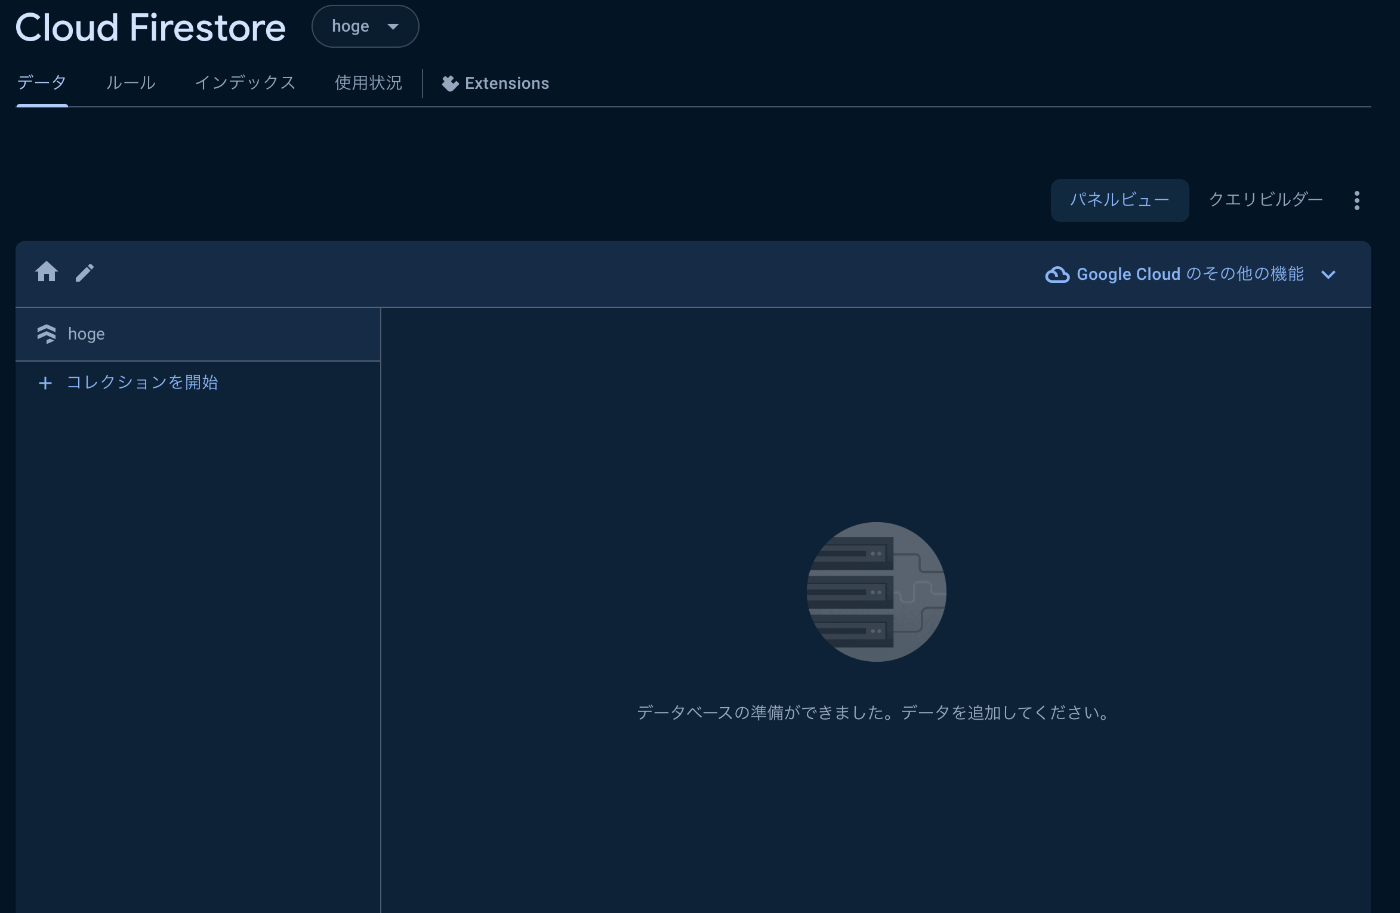Click the Firestore database icon beside hoge
The width and height of the screenshot is (1400, 913).
tap(46, 334)
